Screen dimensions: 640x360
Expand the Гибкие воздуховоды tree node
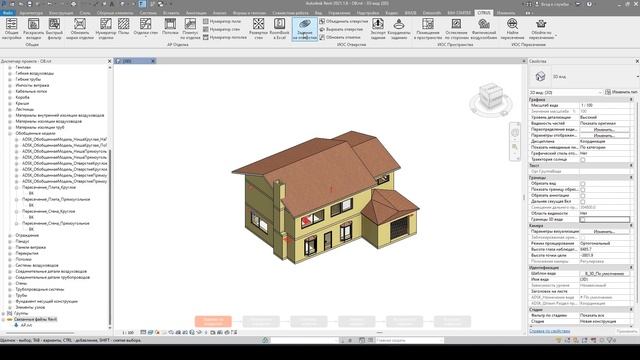coord(10,73)
